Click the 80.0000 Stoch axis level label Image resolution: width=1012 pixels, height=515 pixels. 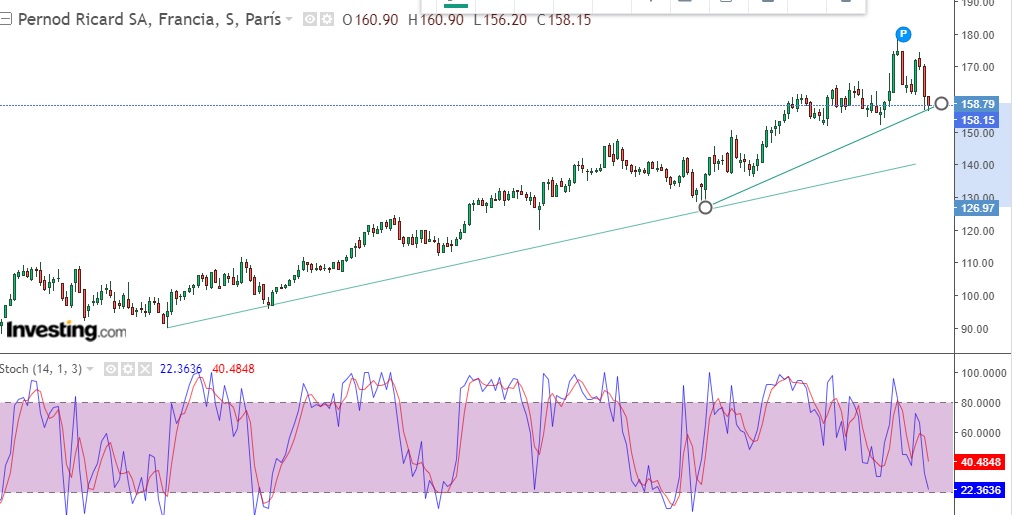click(x=980, y=403)
